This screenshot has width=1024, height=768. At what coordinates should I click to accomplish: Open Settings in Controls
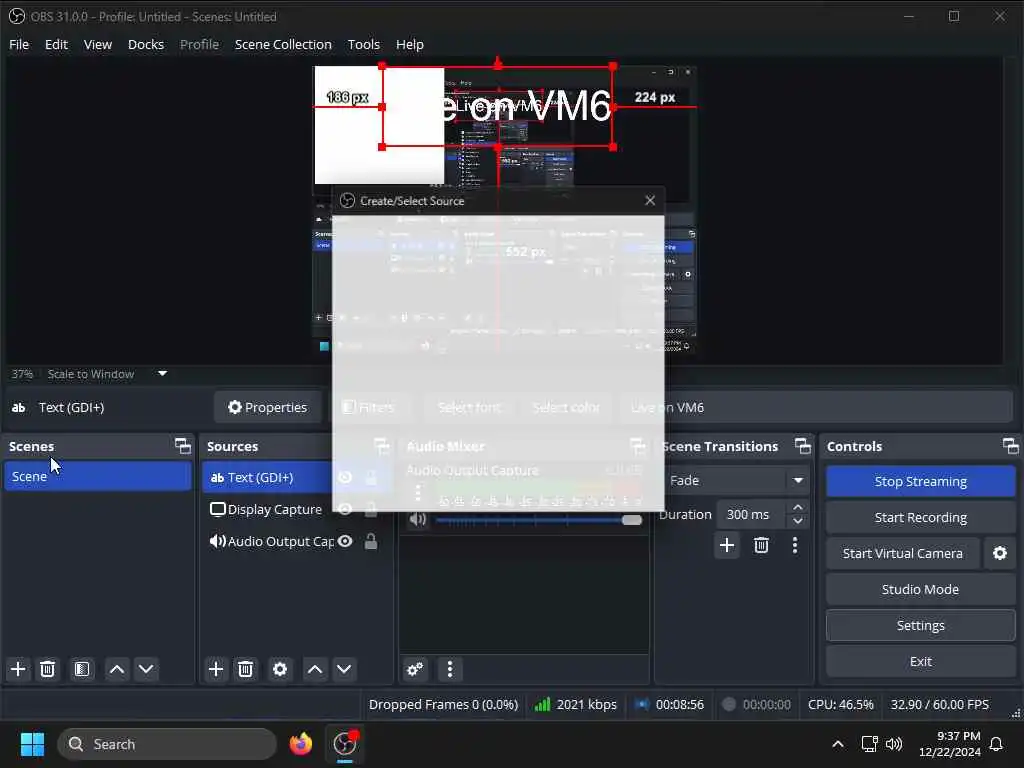pyautogui.click(x=920, y=626)
